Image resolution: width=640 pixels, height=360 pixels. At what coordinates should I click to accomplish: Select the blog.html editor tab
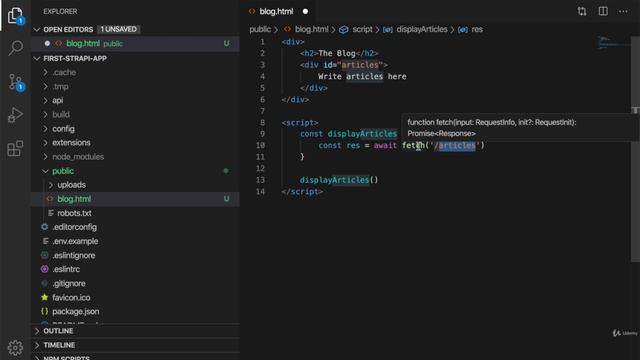click(x=277, y=11)
